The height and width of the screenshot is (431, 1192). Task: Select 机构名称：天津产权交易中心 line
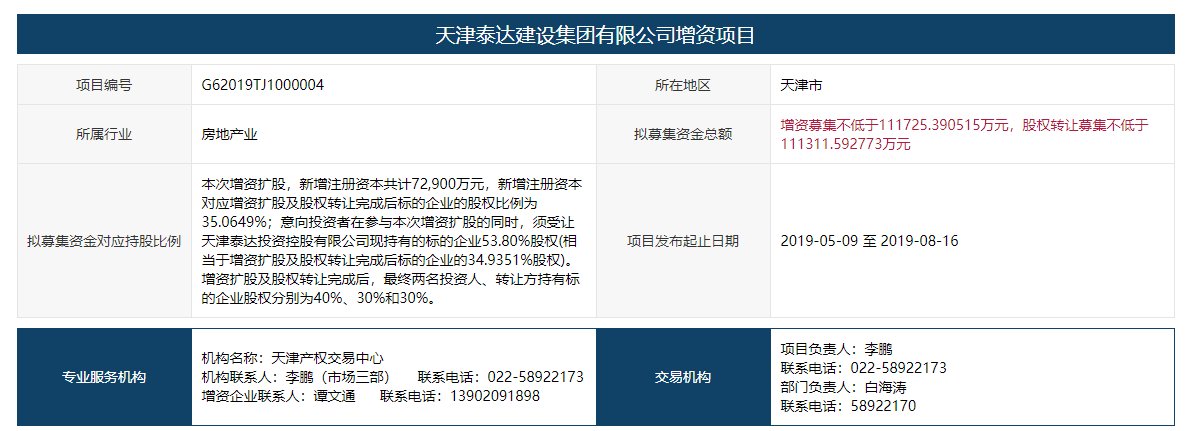[293, 358]
